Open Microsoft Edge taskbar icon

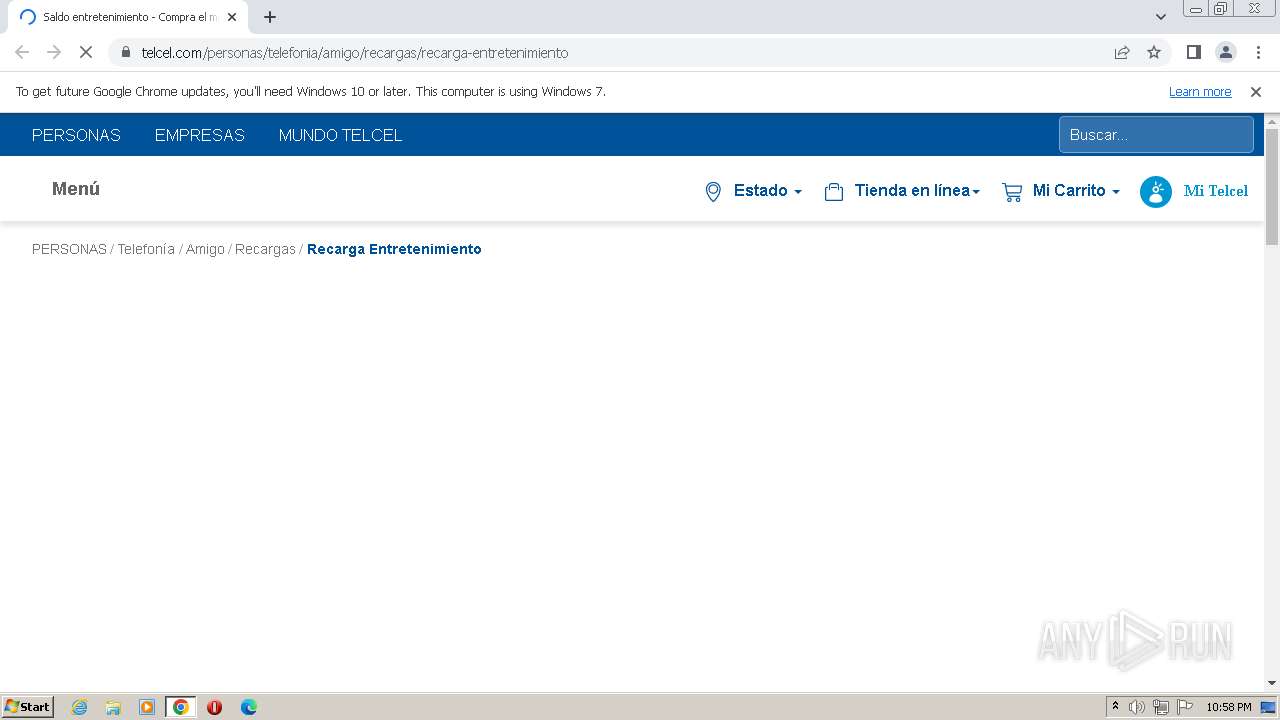click(x=248, y=707)
